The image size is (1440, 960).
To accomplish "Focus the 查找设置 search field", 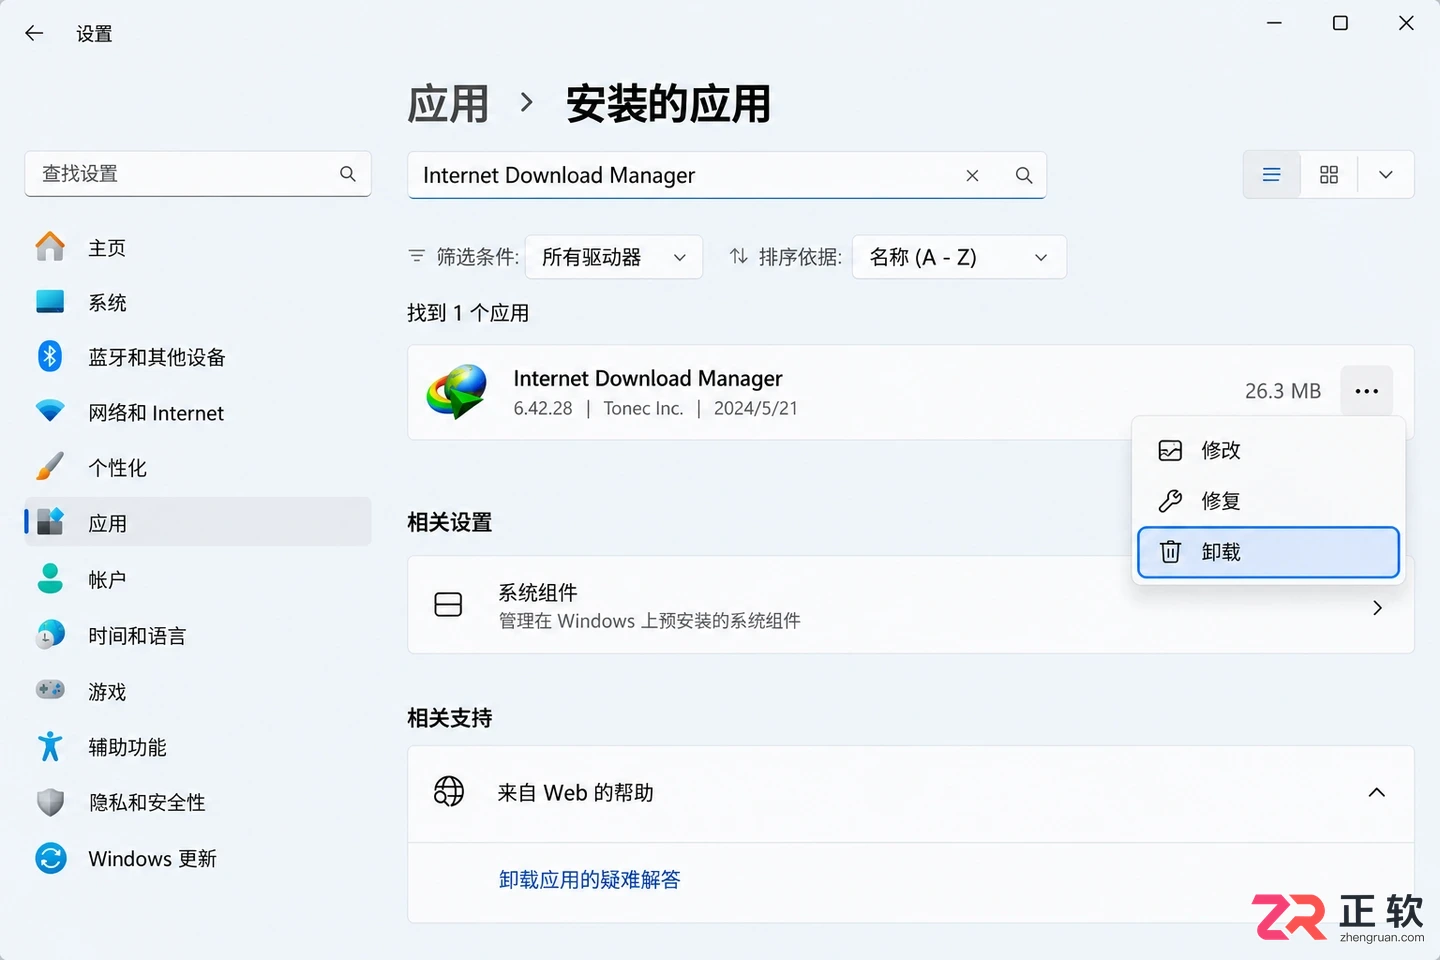I will point(198,174).
